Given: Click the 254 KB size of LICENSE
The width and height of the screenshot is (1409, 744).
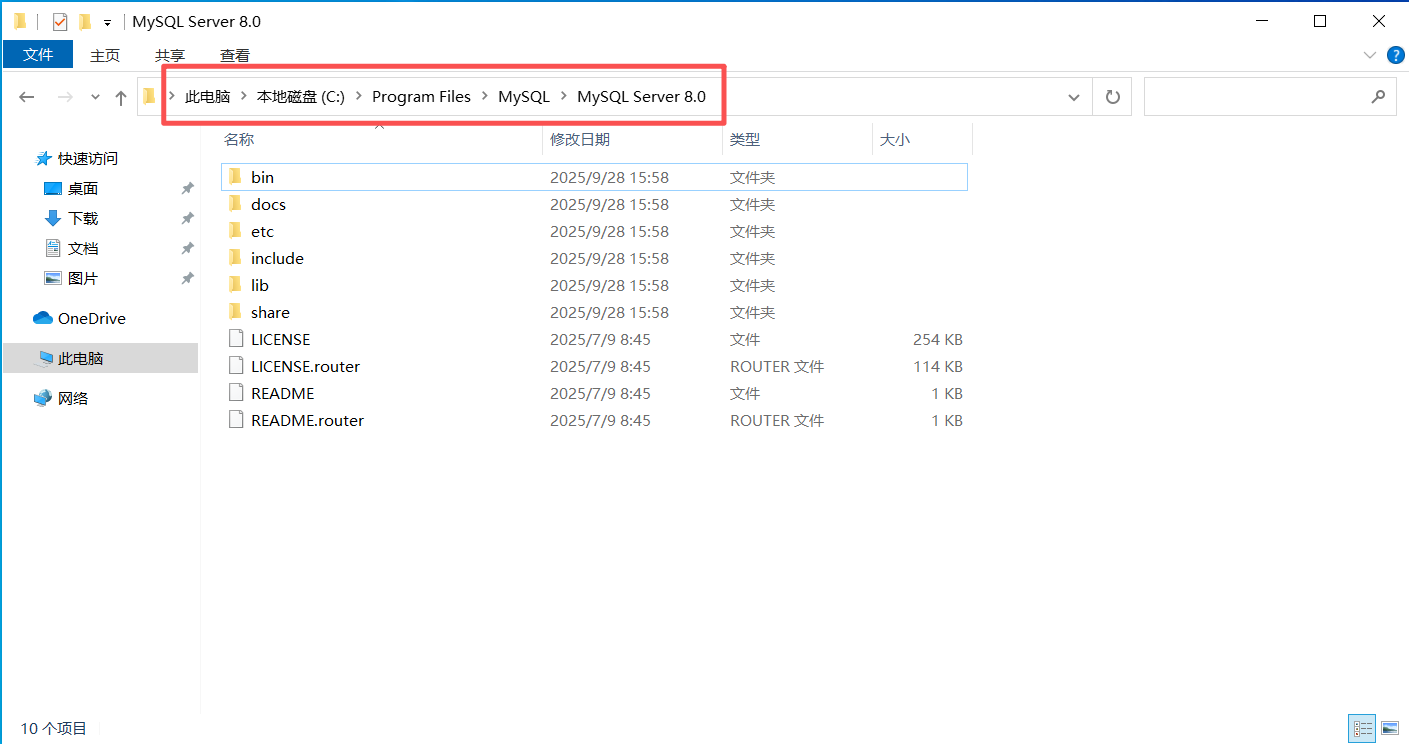Looking at the screenshot, I should (938, 339).
